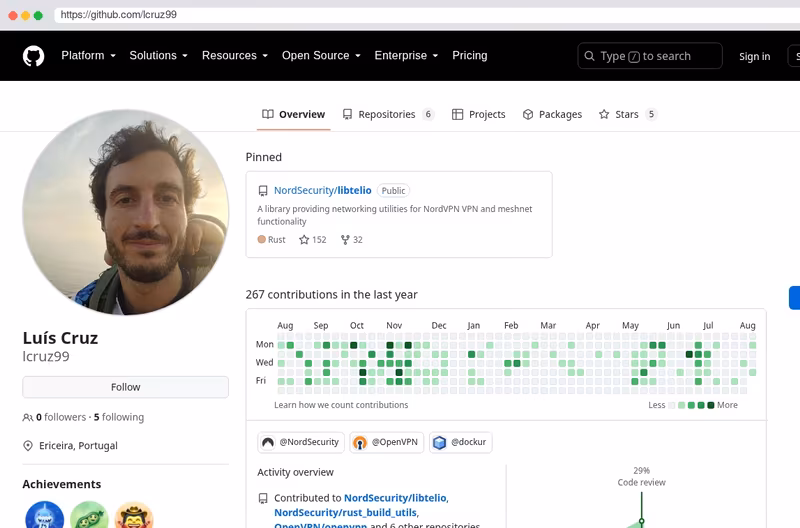Click the fork count 32 on libtelio
Image resolution: width=800 pixels, height=528 pixels.
click(x=352, y=240)
